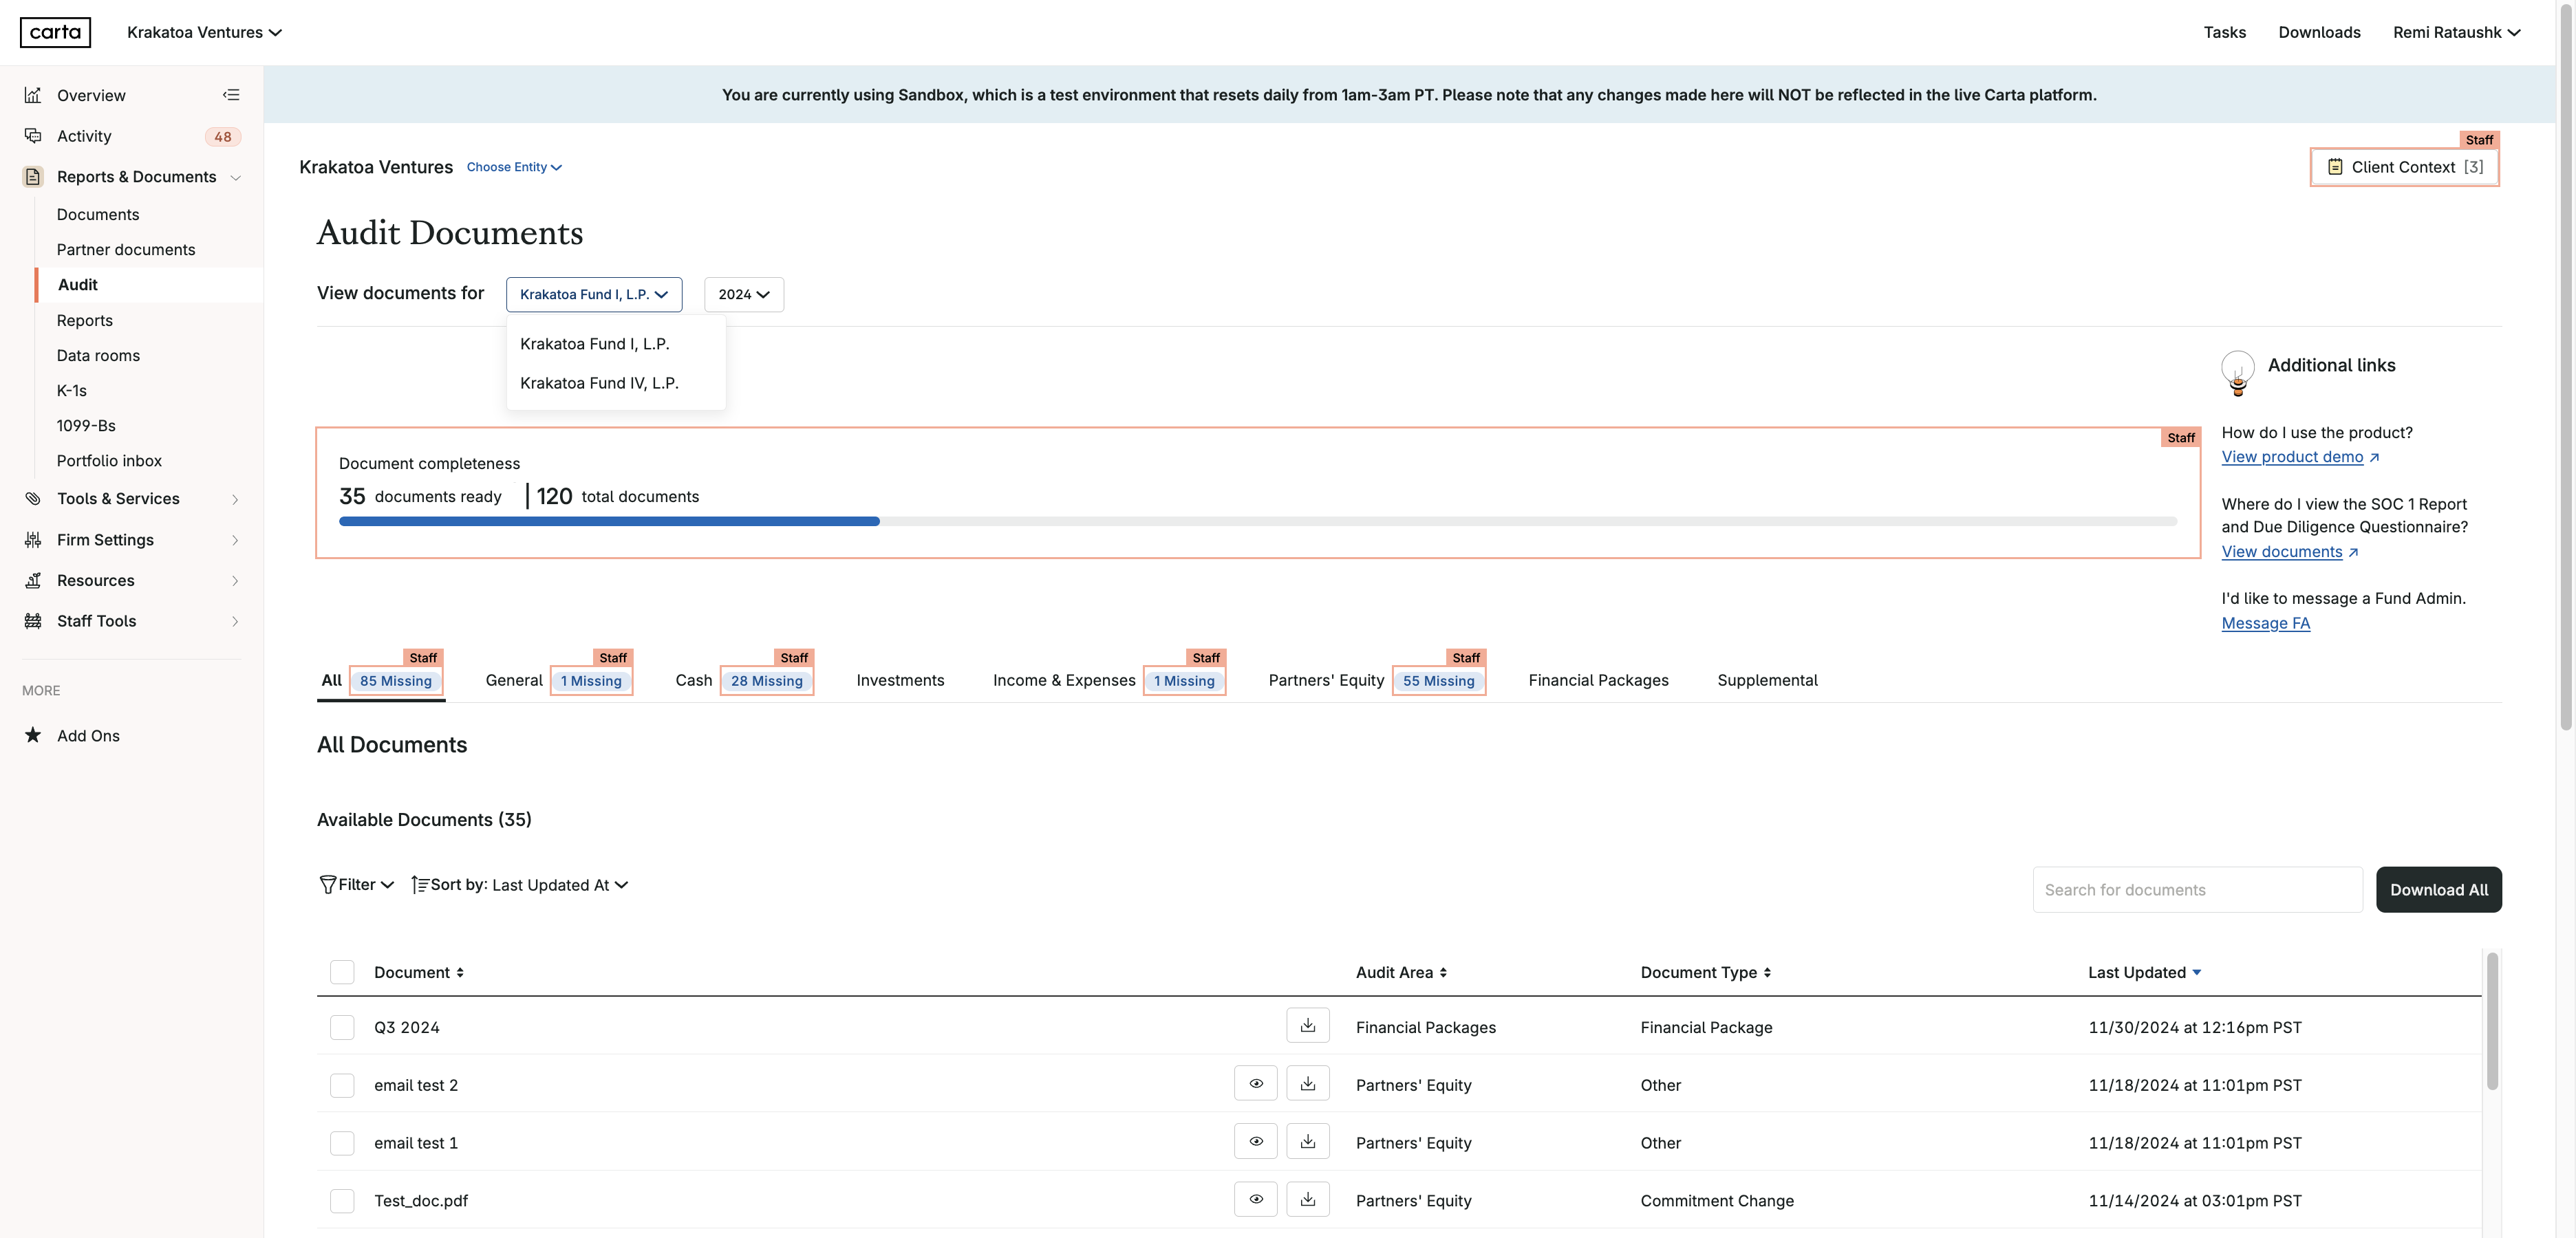The image size is (2576, 1238).
Task: Preview email test 2 with eye icon
Action: click(1256, 1084)
